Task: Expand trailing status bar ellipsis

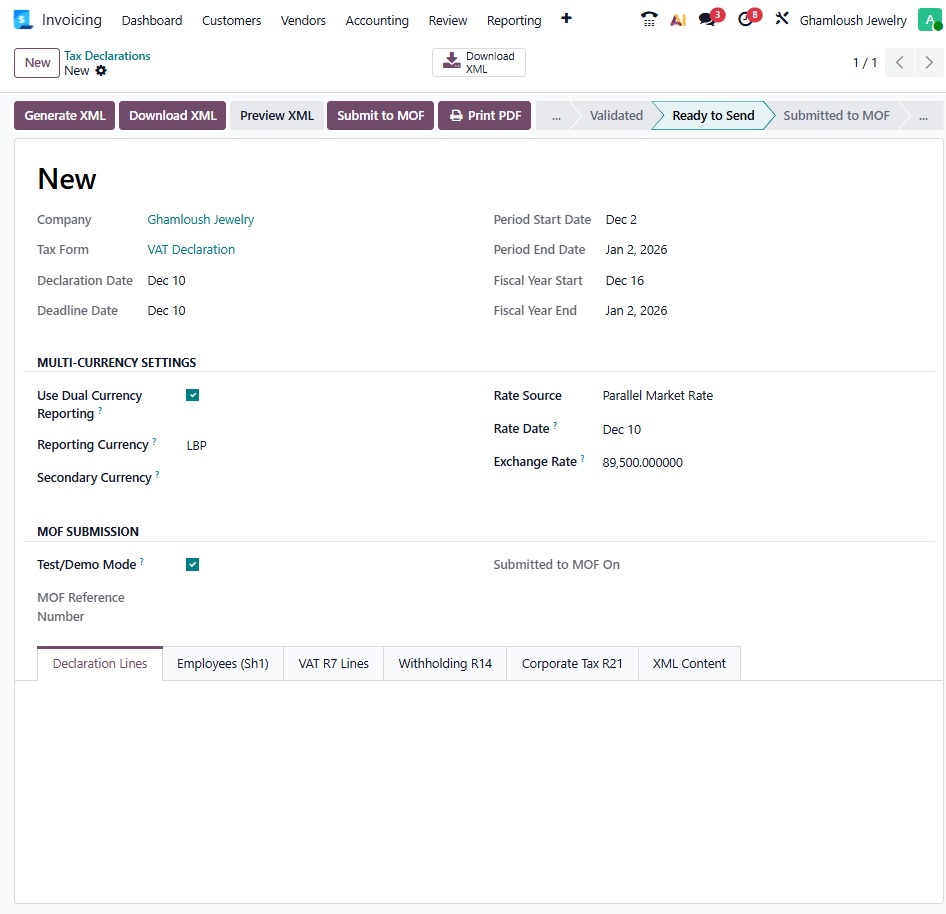Action: click(x=925, y=116)
